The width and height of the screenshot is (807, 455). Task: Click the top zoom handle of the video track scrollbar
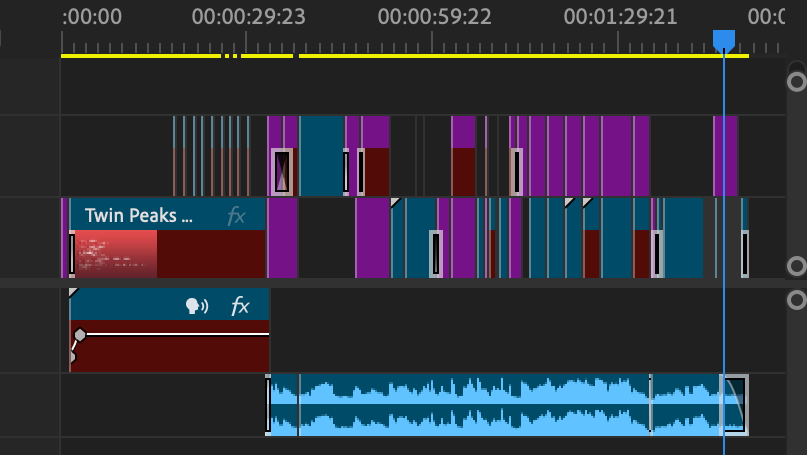click(797, 82)
